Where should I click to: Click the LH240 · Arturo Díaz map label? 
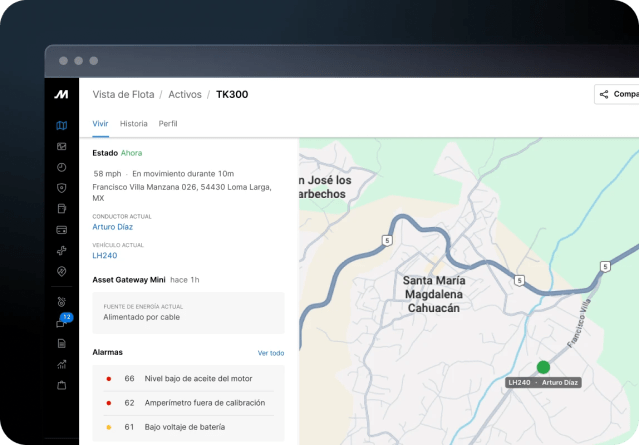(x=543, y=383)
